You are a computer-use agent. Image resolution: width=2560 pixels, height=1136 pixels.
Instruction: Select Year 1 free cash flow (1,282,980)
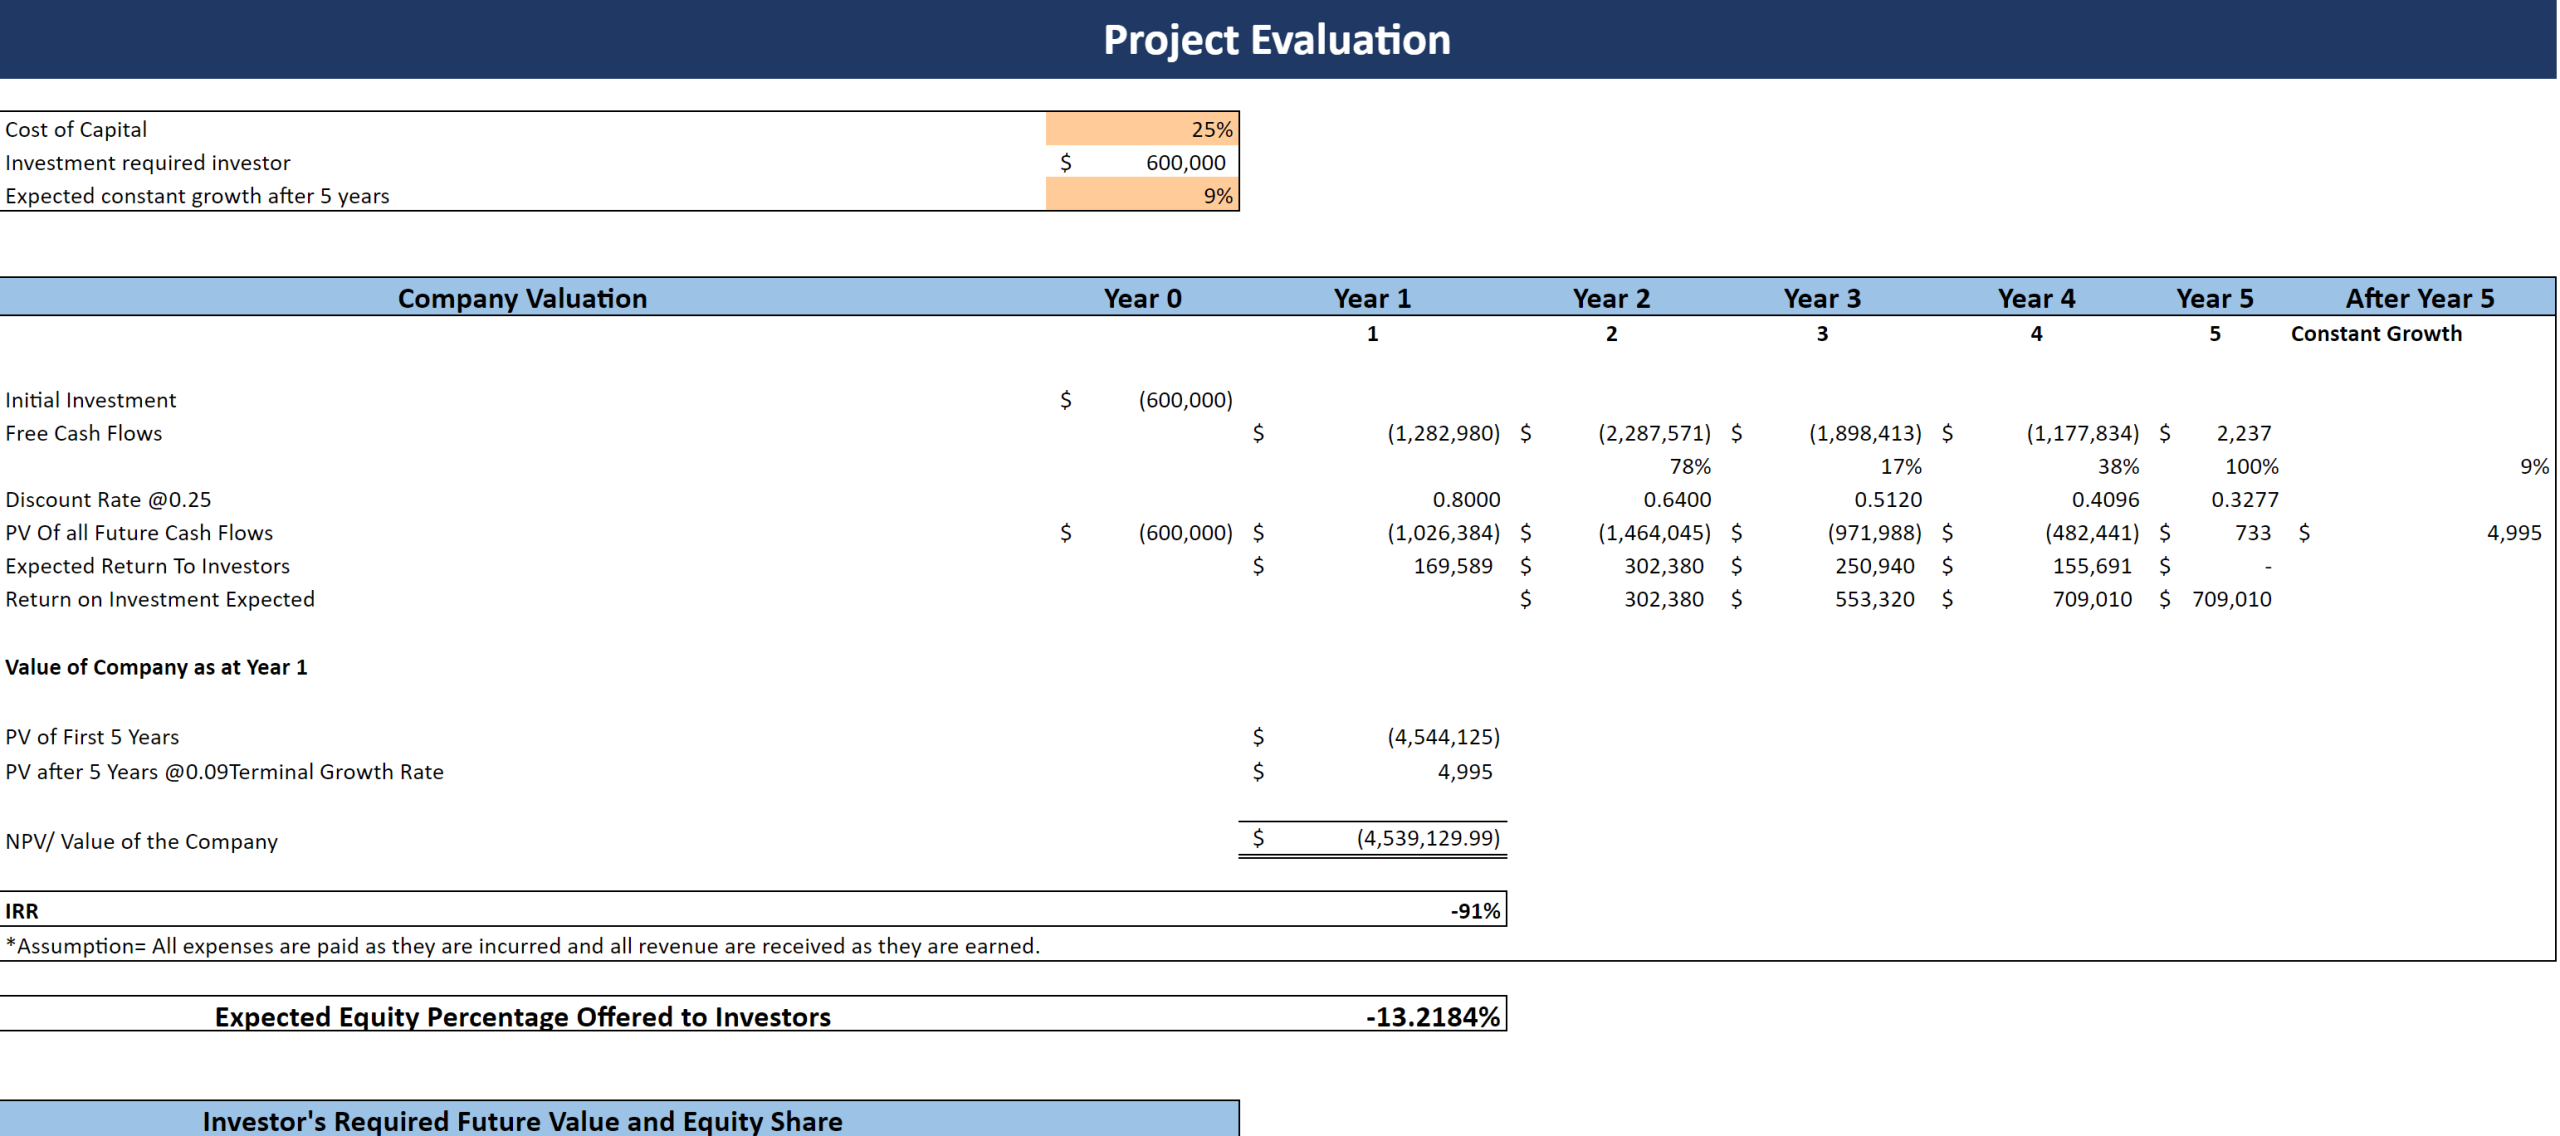click(x=1442, y=433)
